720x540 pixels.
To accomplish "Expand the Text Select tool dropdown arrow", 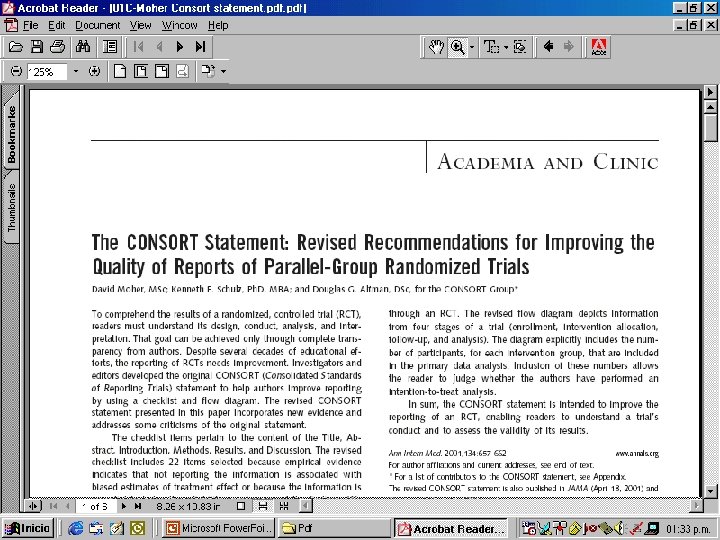I will click(506, 47).
